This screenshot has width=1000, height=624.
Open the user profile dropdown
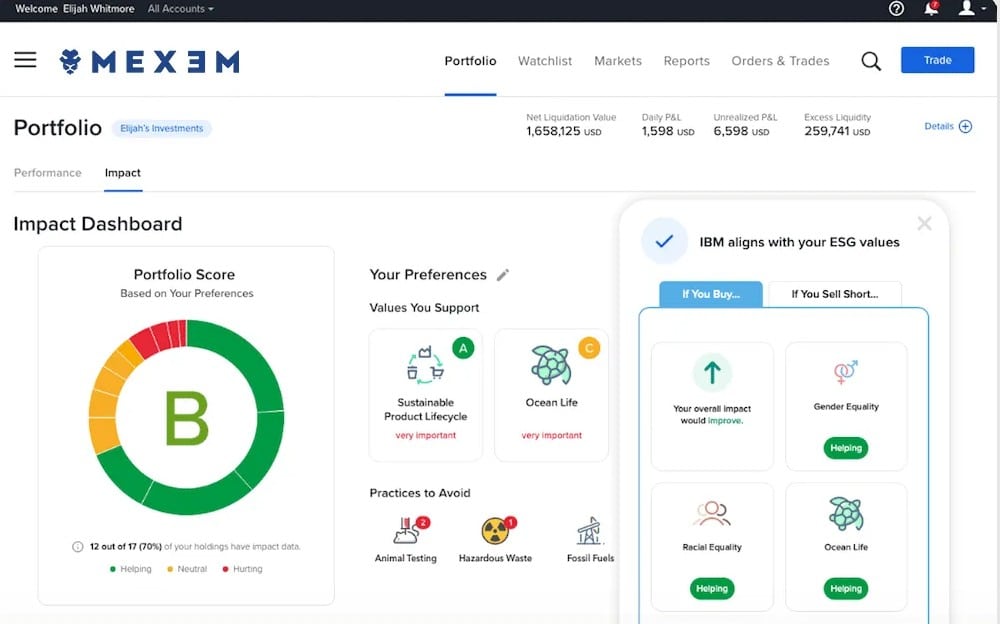click(x=968, y=9)
